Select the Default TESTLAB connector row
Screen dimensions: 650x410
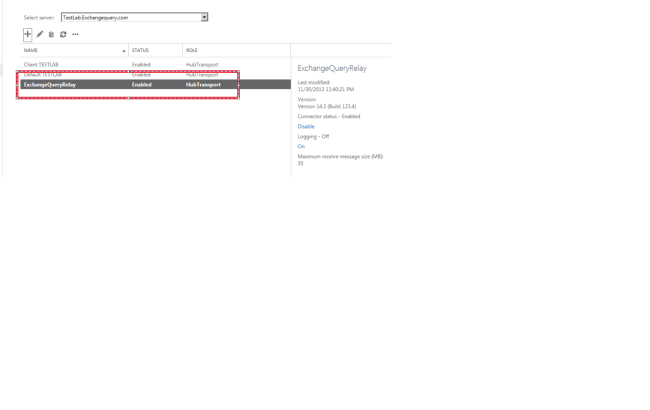tap(155, 75)
